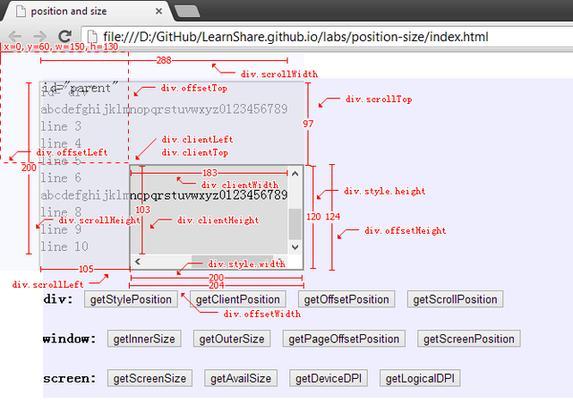Click the up arrow of the inner vertical scrollbar
Screen dimensions: 573x400
(x=295, y=174)
